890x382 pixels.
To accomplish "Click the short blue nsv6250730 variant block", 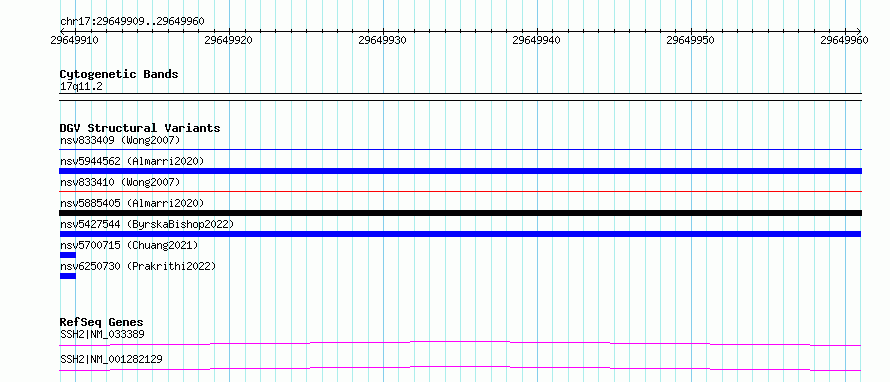I will pos(68,276).
